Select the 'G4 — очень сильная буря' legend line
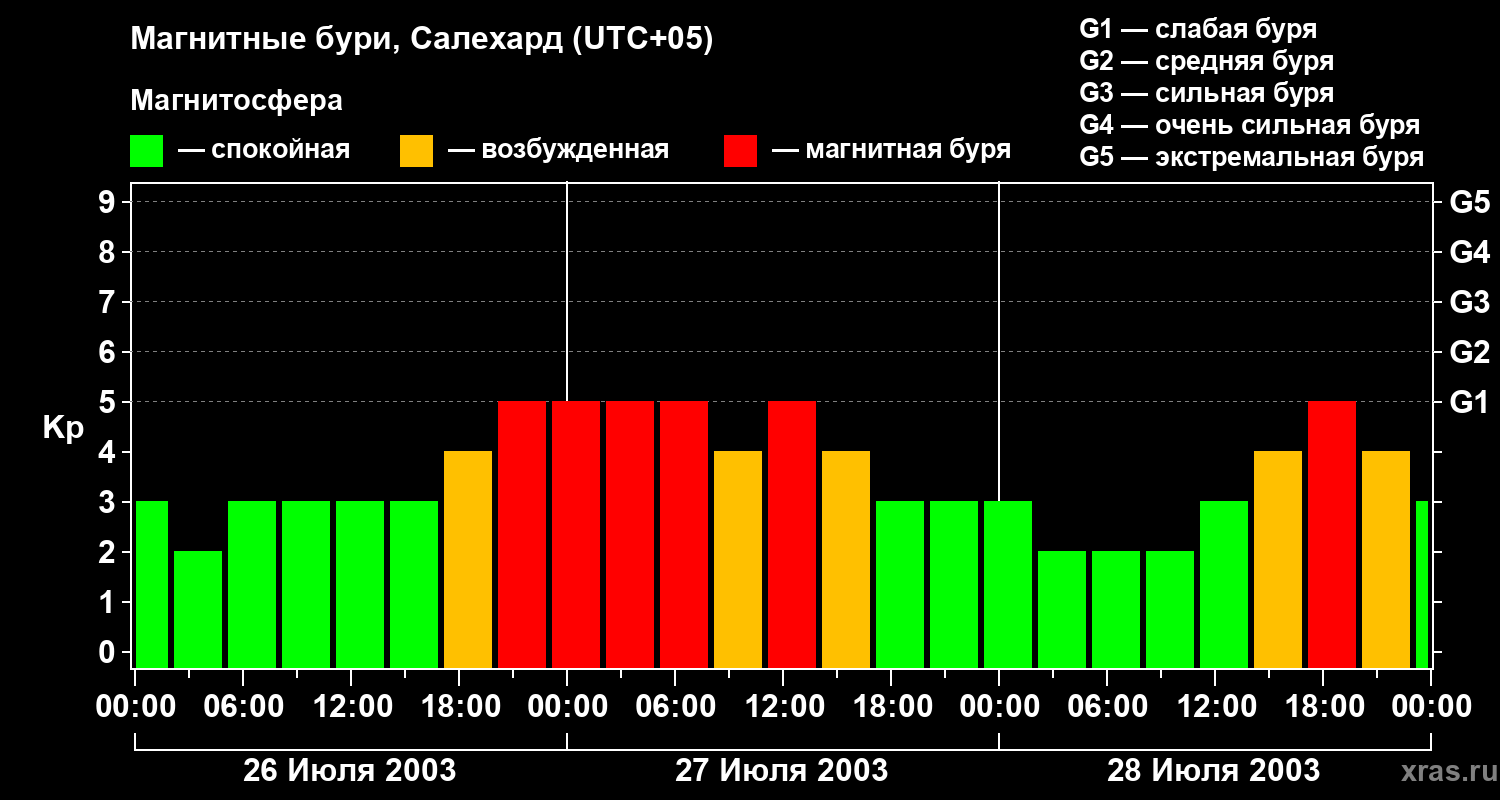1500x800 pixels. click(1250, 125)
